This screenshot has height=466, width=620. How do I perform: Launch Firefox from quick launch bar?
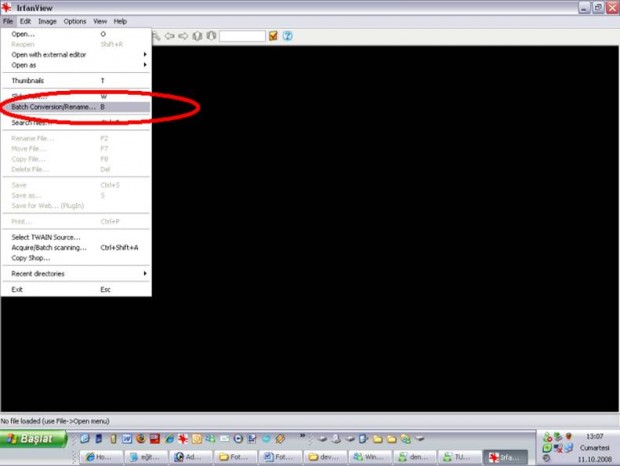point(141,439)
